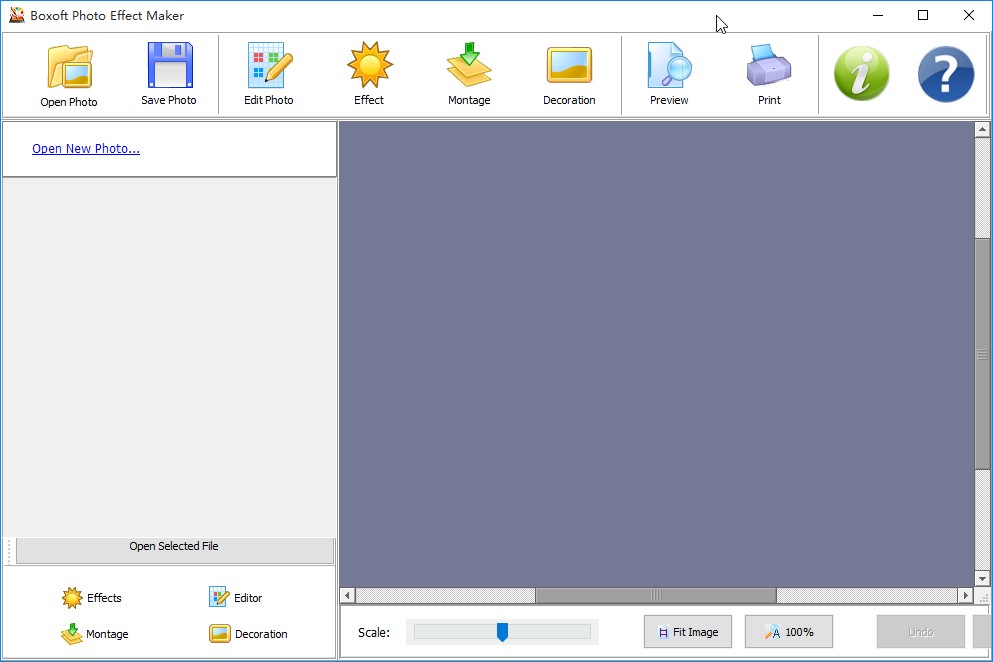This screenshot has width=993, height=662.
Task: Open the Preview magnifier icon
Action: coord(669,74)
